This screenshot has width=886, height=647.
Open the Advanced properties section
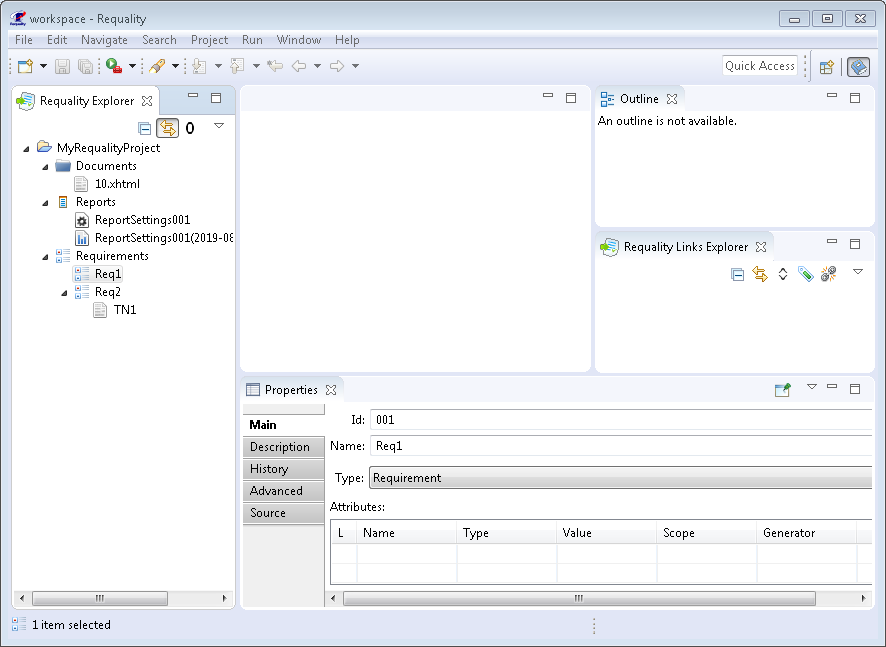click(284, 491)
